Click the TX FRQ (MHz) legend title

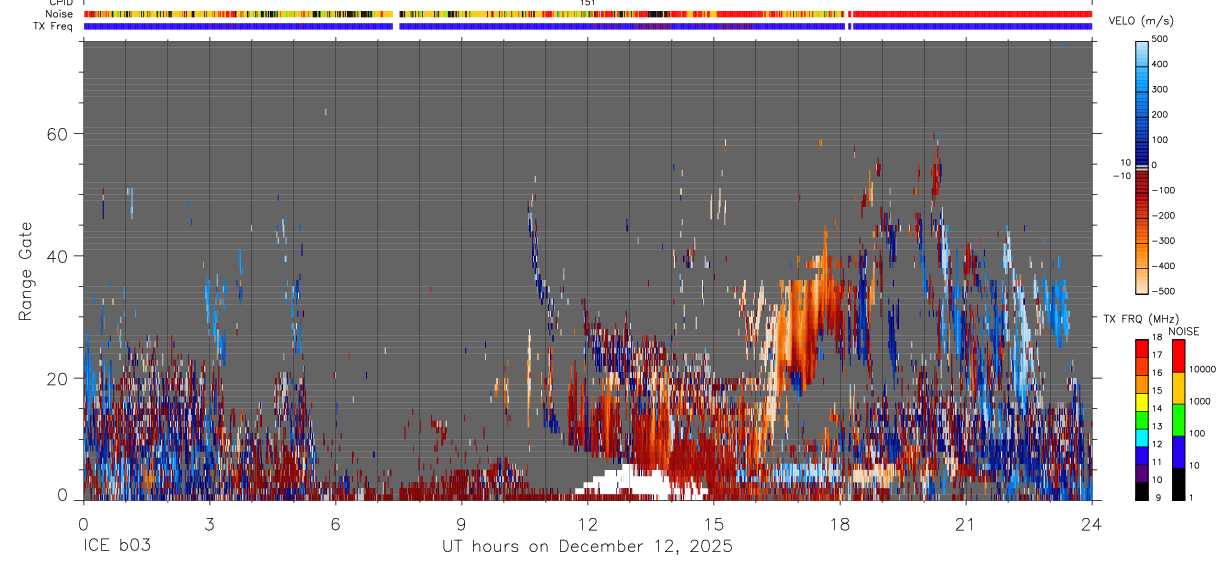pos(1140,318)
